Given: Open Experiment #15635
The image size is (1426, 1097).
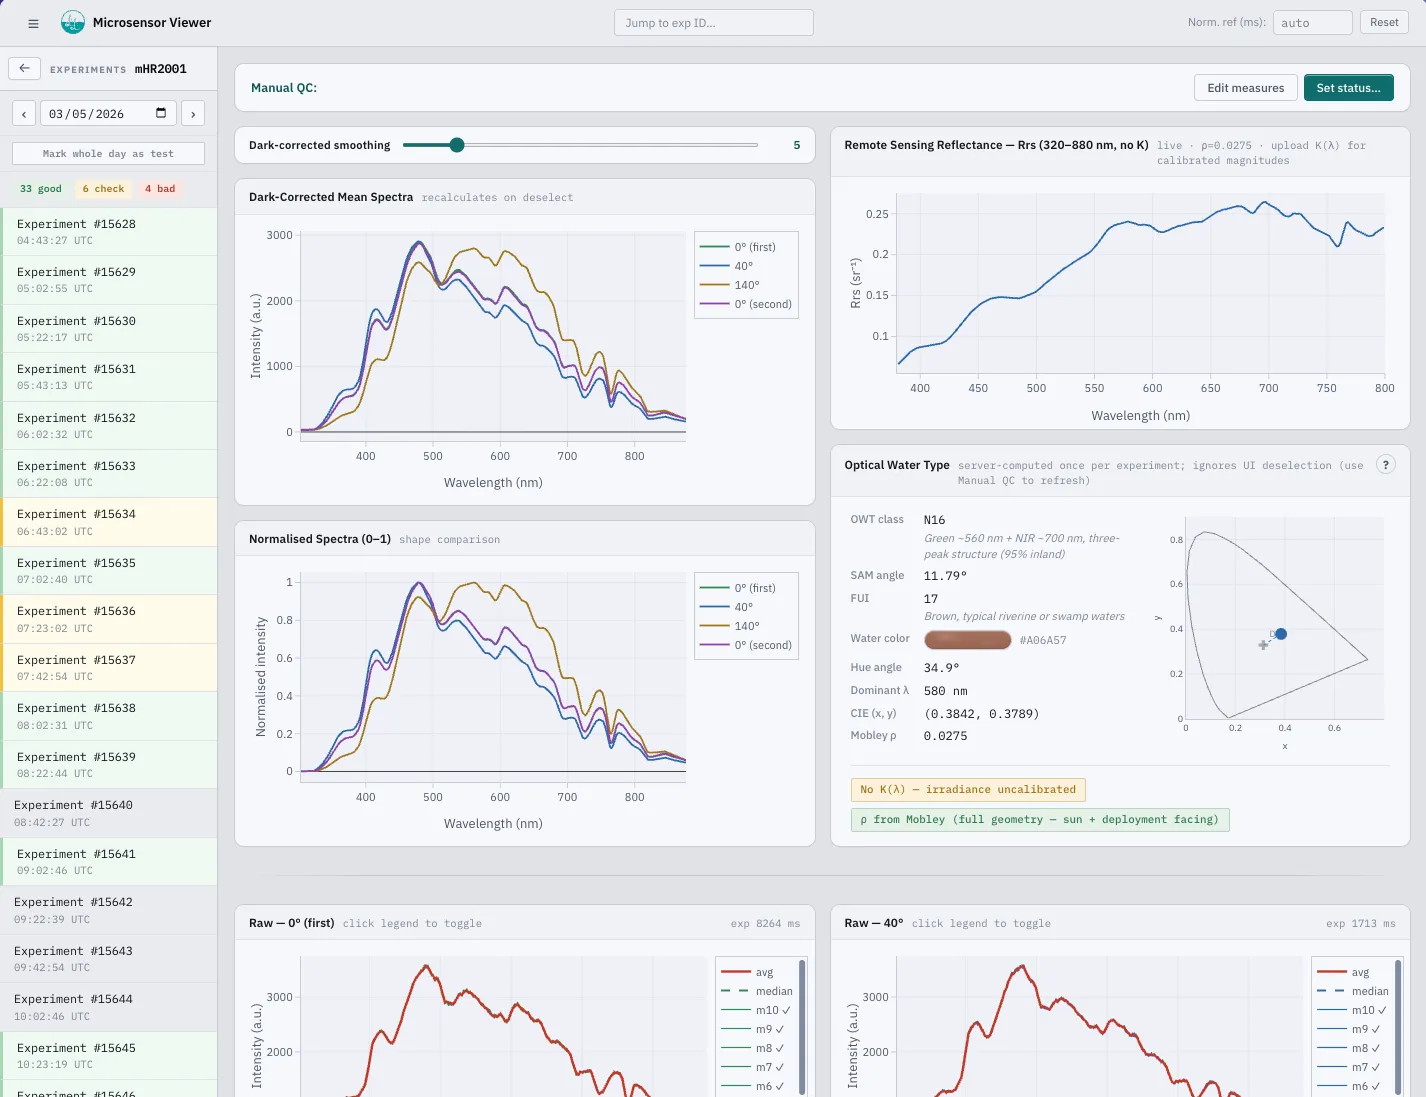Looking at the screenshot, I should (x=109, y=571).
